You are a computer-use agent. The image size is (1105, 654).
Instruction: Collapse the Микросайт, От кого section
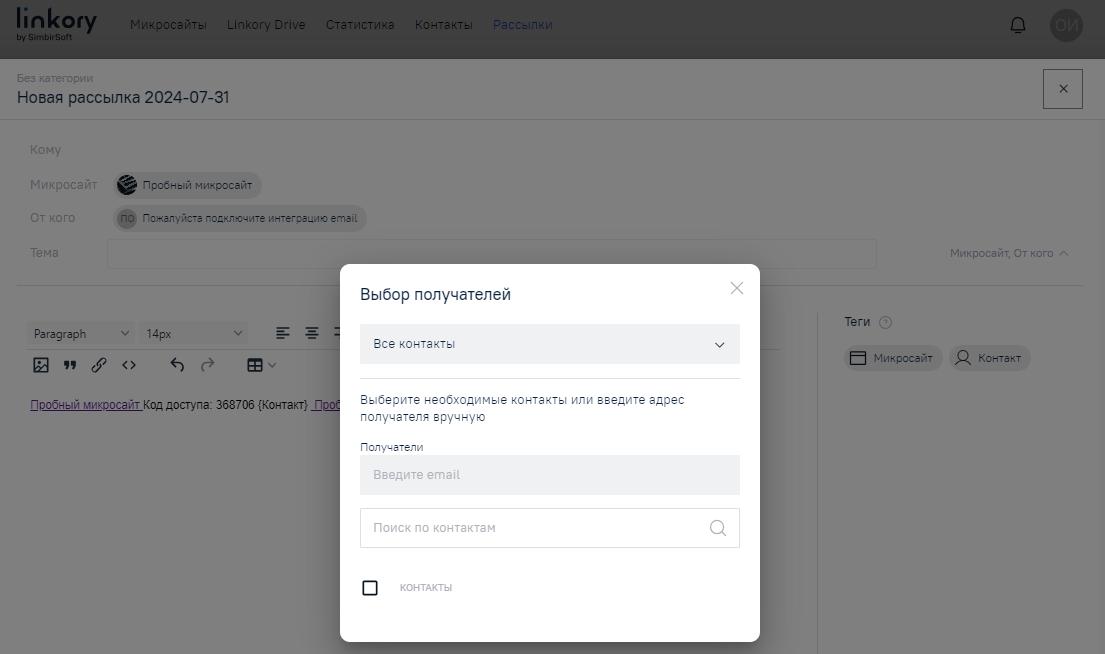coord(1006,253)
